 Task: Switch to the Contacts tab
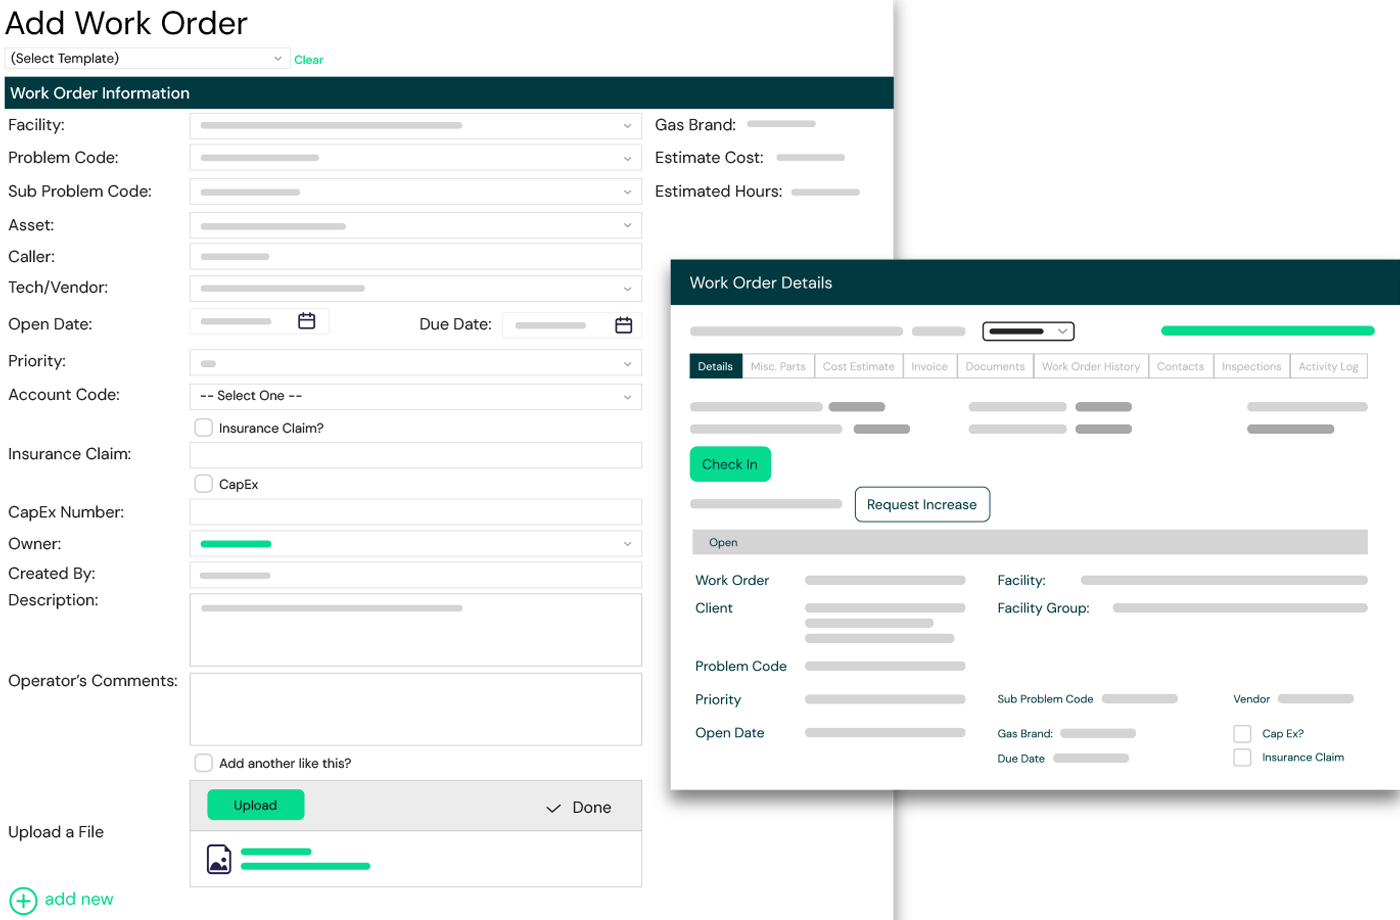click(1181, 367)
